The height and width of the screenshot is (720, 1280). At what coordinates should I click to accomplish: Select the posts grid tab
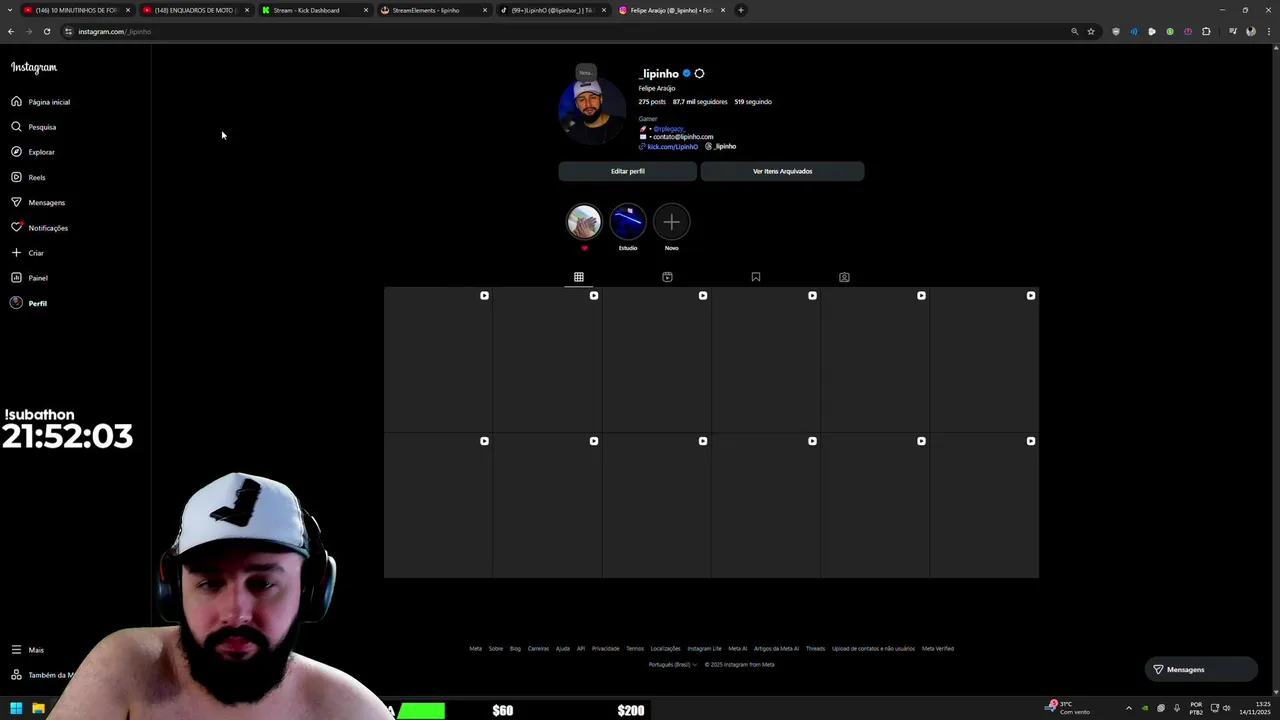pos(578,277)
